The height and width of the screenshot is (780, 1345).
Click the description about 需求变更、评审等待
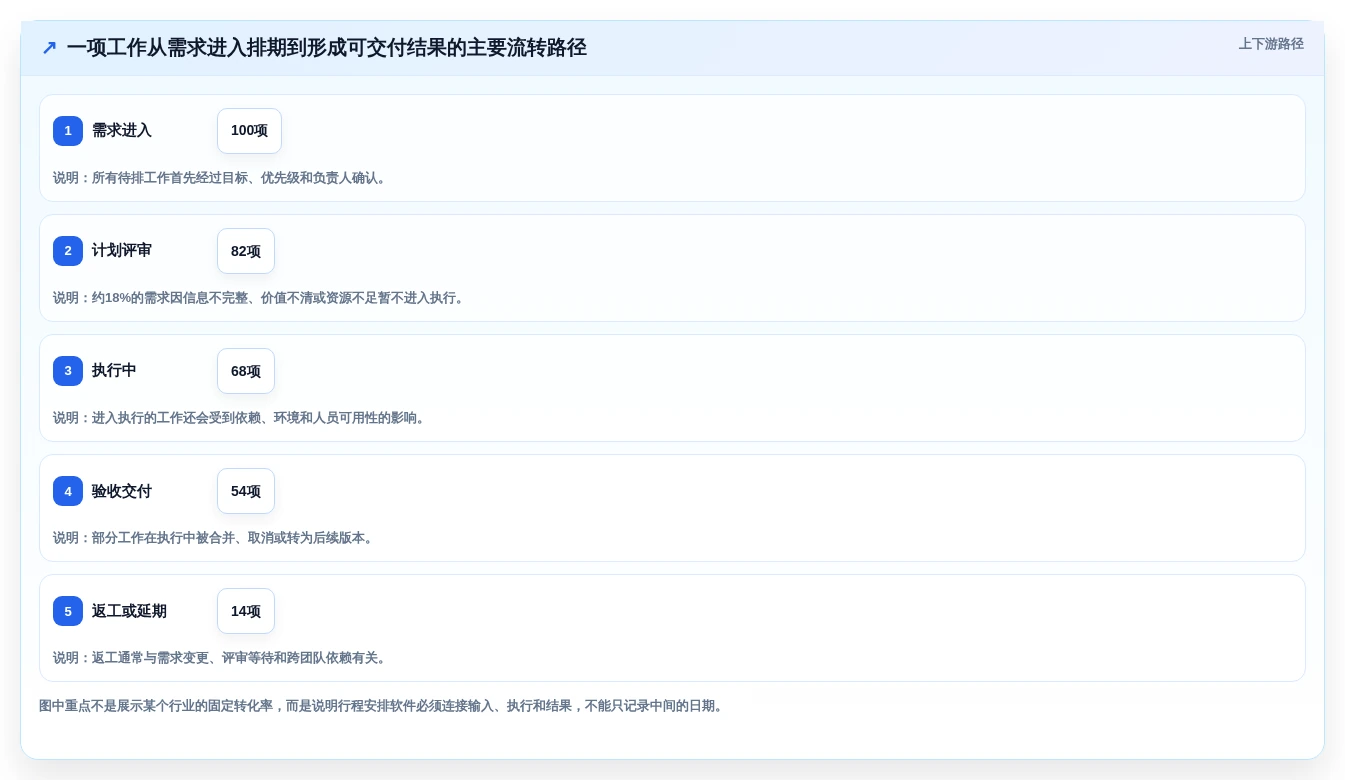coord(222,658)
